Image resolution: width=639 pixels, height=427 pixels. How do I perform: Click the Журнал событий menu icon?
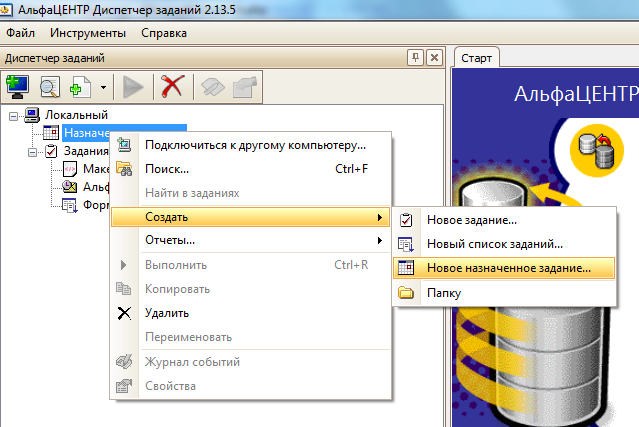tap(124, 361)
